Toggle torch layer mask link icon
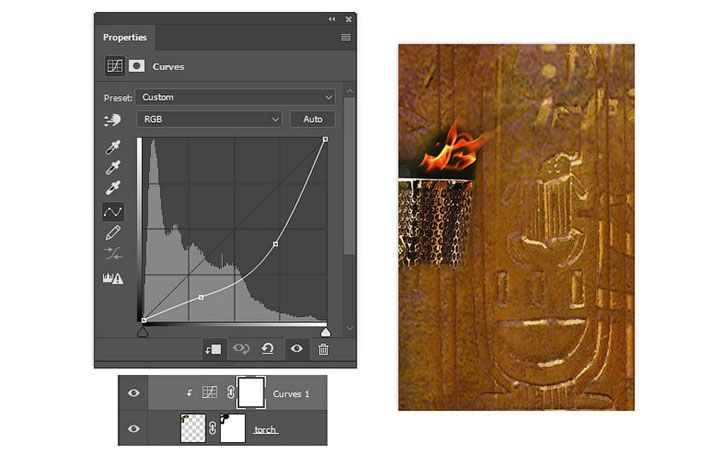This screenshot has height=455, width=725. tap(213, 428)
